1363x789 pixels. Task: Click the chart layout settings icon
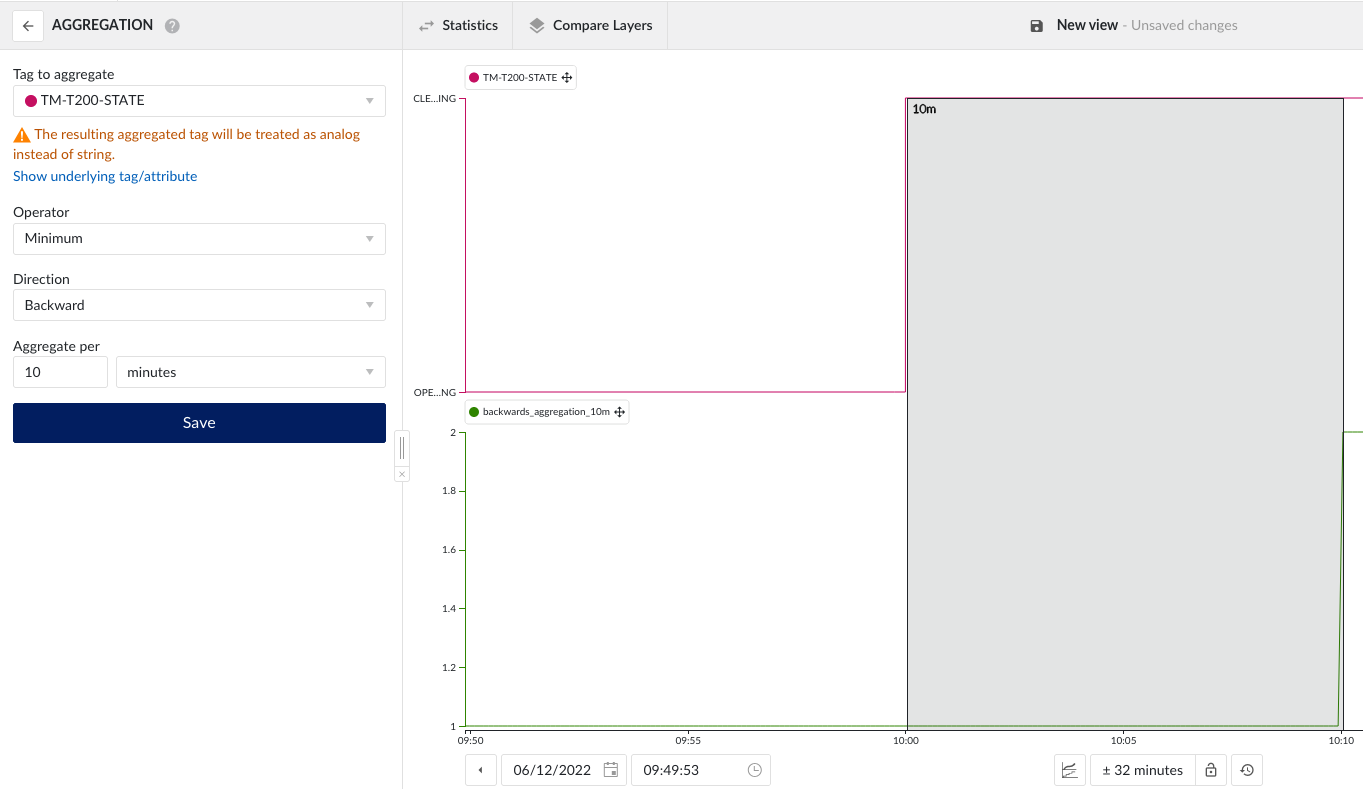coord(1070,770)
